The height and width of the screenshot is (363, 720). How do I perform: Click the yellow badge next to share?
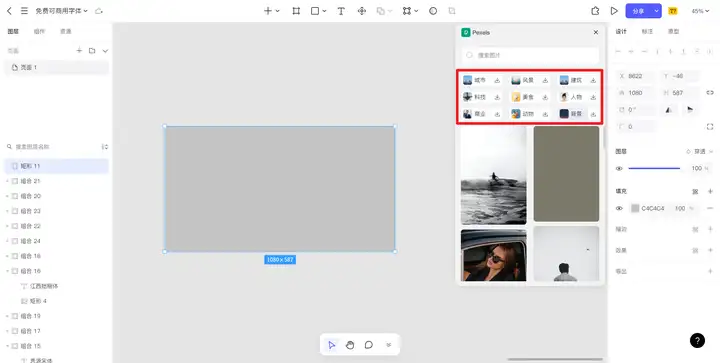(673, 11)
